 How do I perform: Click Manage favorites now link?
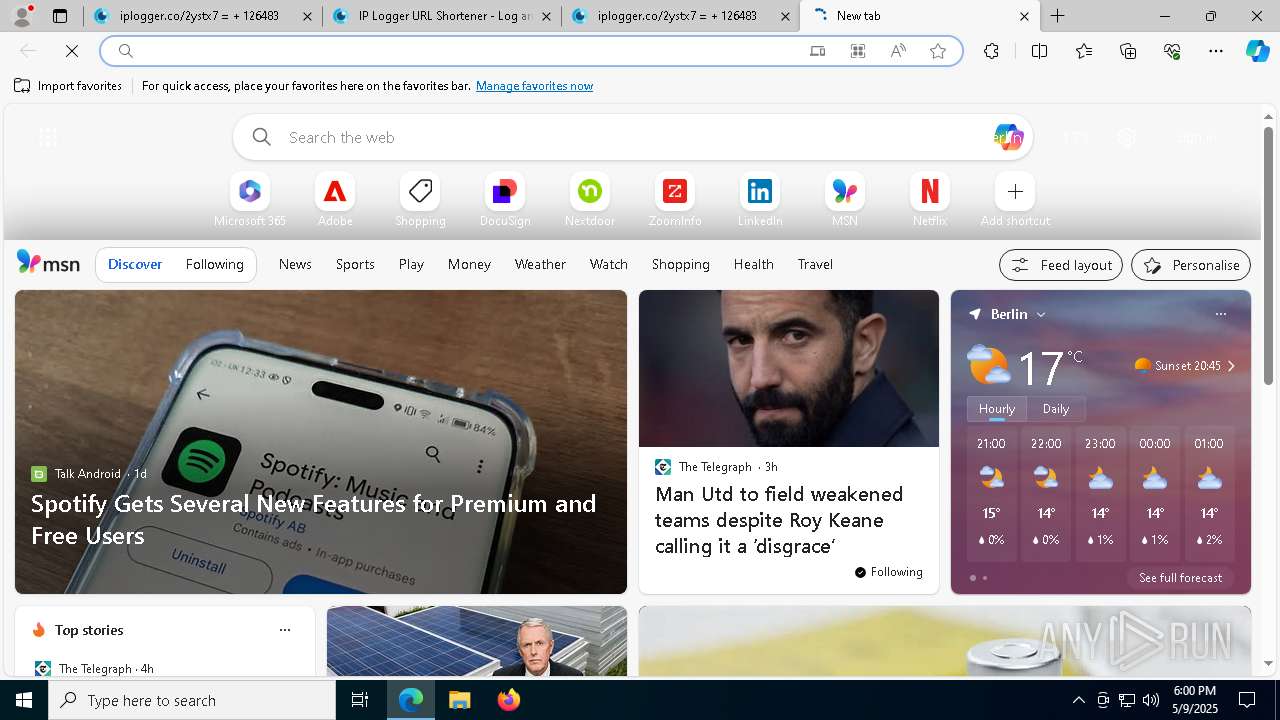(534, 86)
